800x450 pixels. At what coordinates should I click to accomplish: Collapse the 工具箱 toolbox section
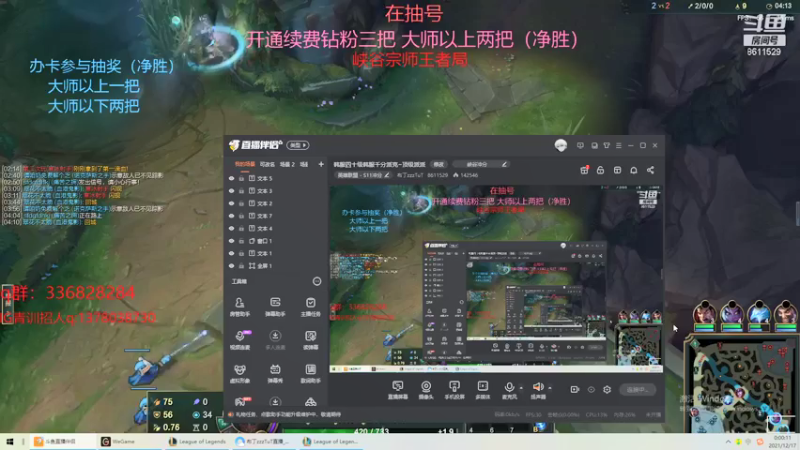(316, 282)
